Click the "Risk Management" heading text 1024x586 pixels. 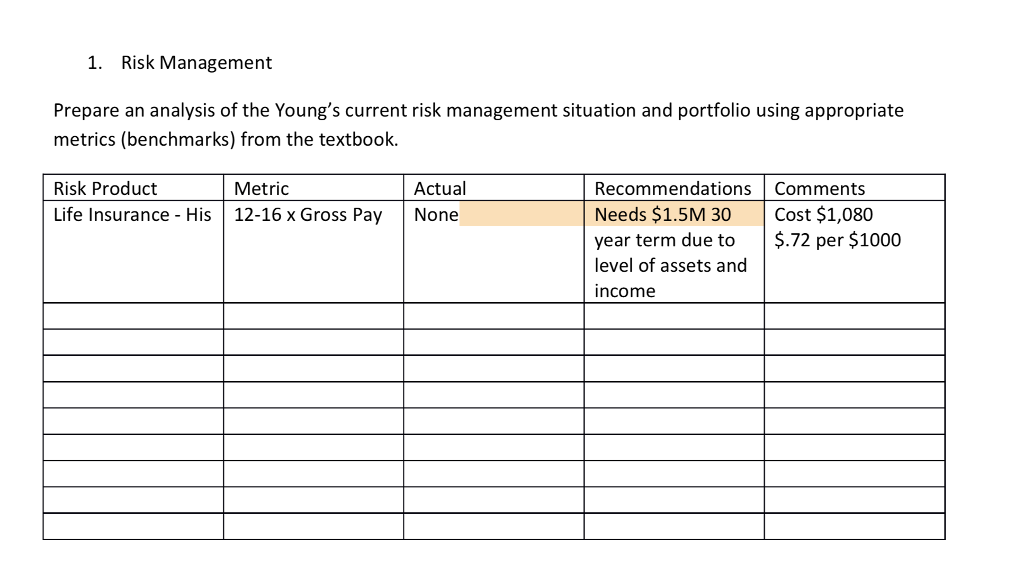[x=196, y=63]
